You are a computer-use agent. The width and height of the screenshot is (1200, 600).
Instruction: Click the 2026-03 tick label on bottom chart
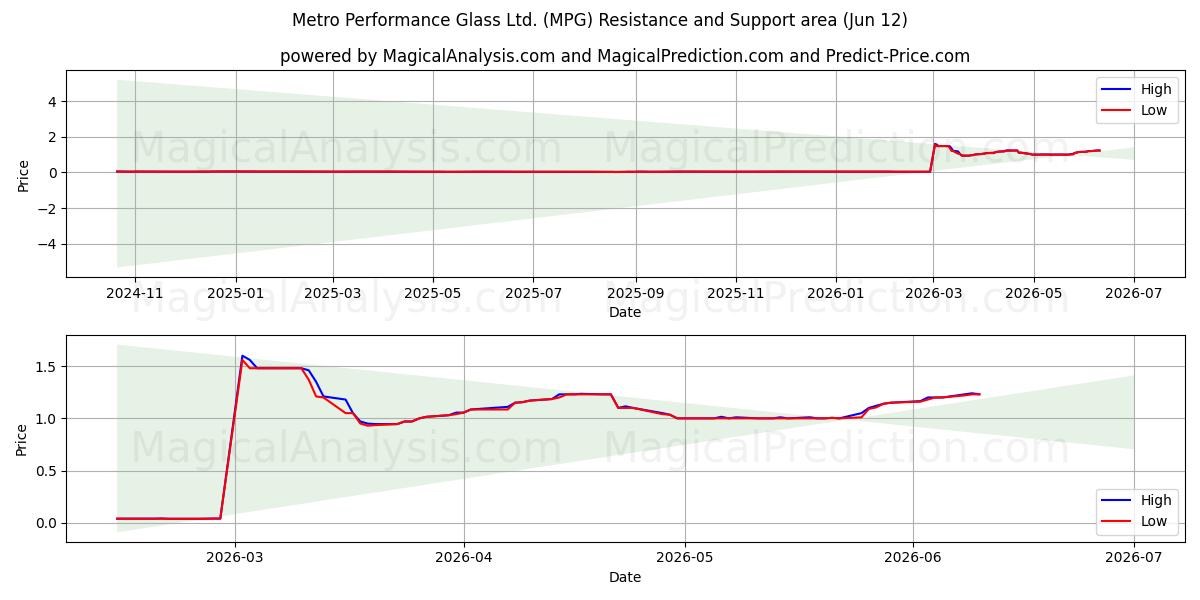point(235,558)
